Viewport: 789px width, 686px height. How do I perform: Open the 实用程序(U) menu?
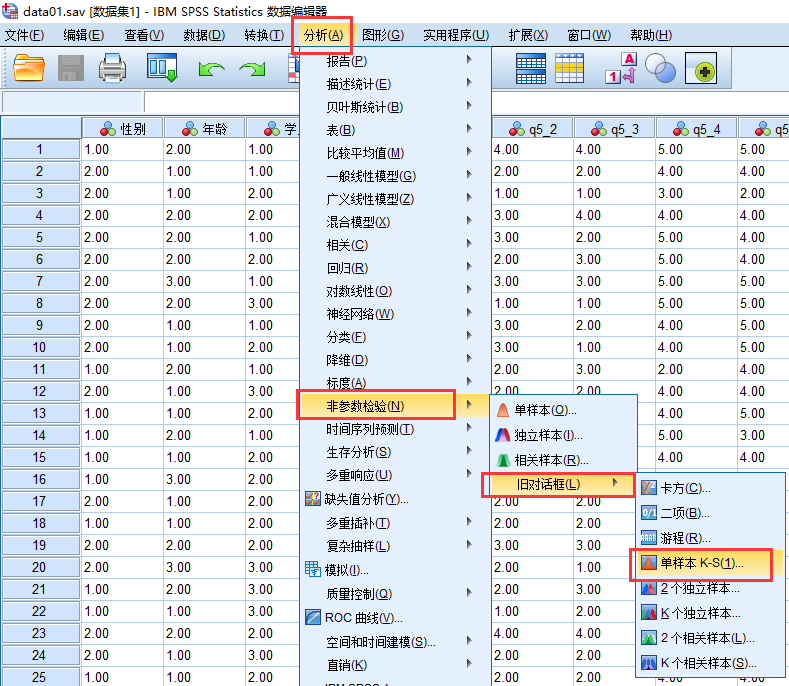pos(456,35)
